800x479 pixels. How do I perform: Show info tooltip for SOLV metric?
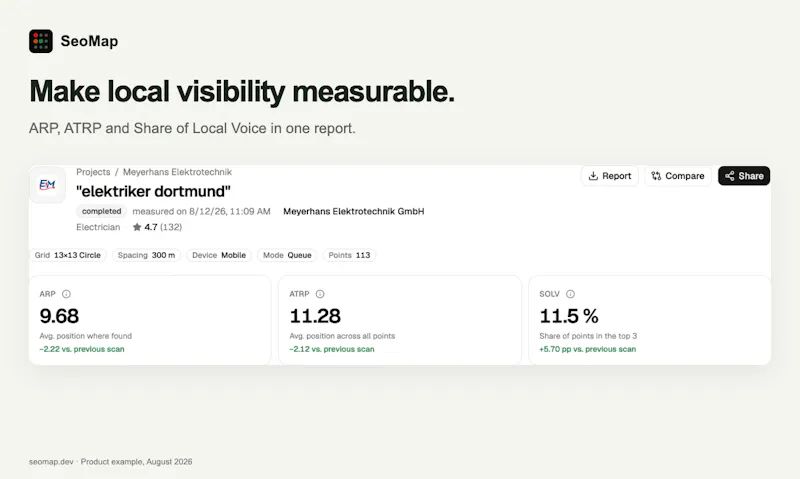[x=570, y=294]
